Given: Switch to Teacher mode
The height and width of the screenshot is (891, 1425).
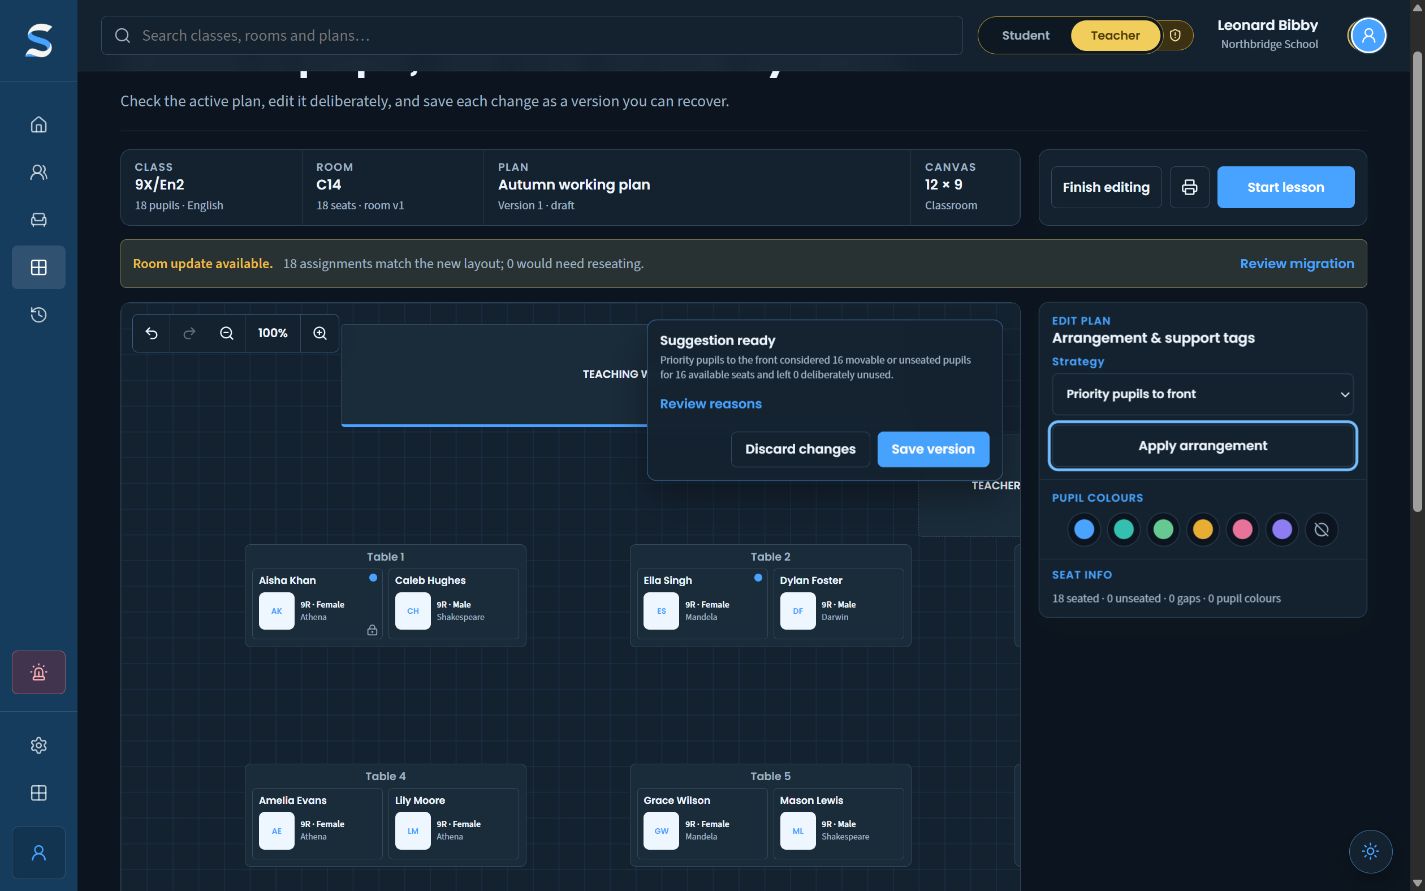Looking at the screenshot, I should pos(1115,35).
